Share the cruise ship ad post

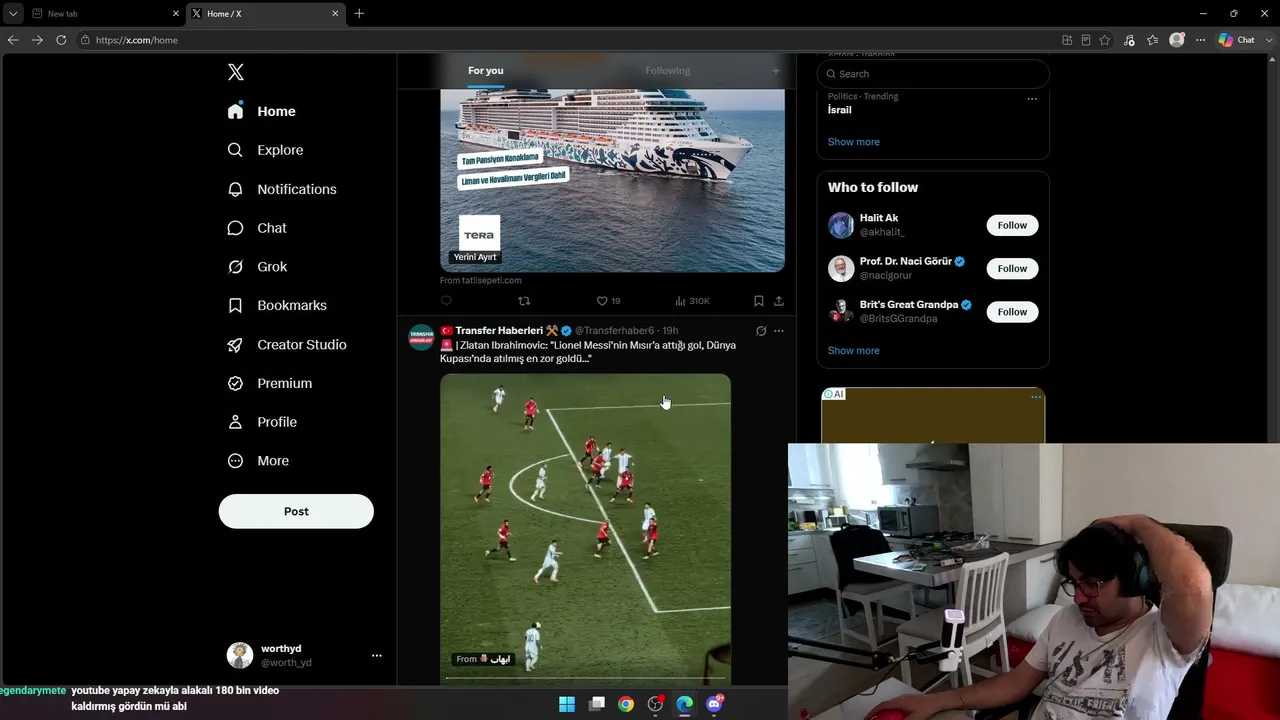[x=779, y=301]
